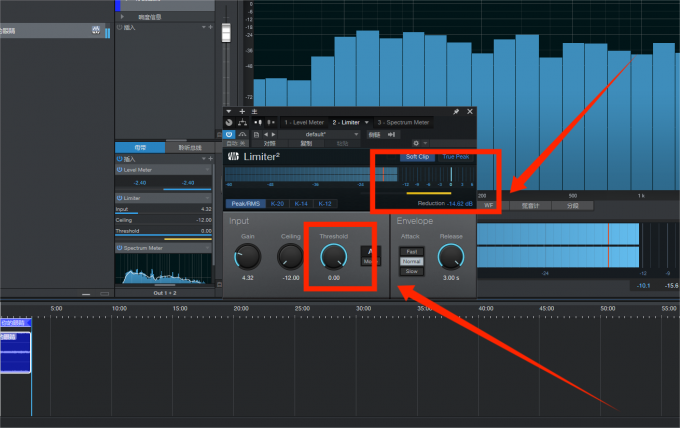Set Attack to Fast
The image size is (680, 428).
pyautogui.click(x=412, y=251)
